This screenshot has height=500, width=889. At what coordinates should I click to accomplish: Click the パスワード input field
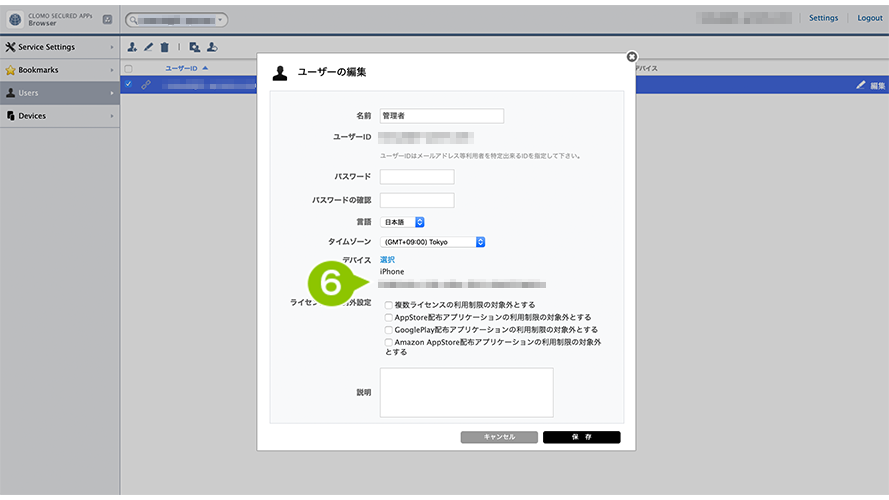coord(417,177)
